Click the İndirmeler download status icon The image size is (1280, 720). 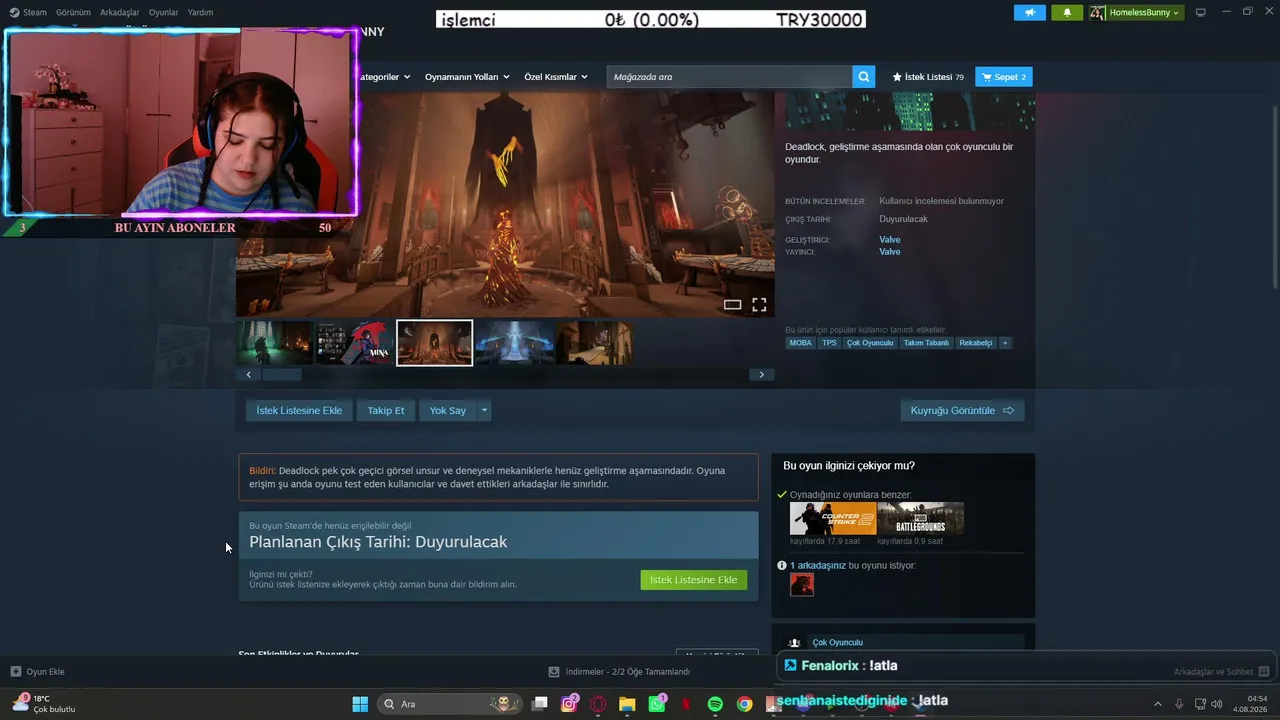(x=554, y=672)
